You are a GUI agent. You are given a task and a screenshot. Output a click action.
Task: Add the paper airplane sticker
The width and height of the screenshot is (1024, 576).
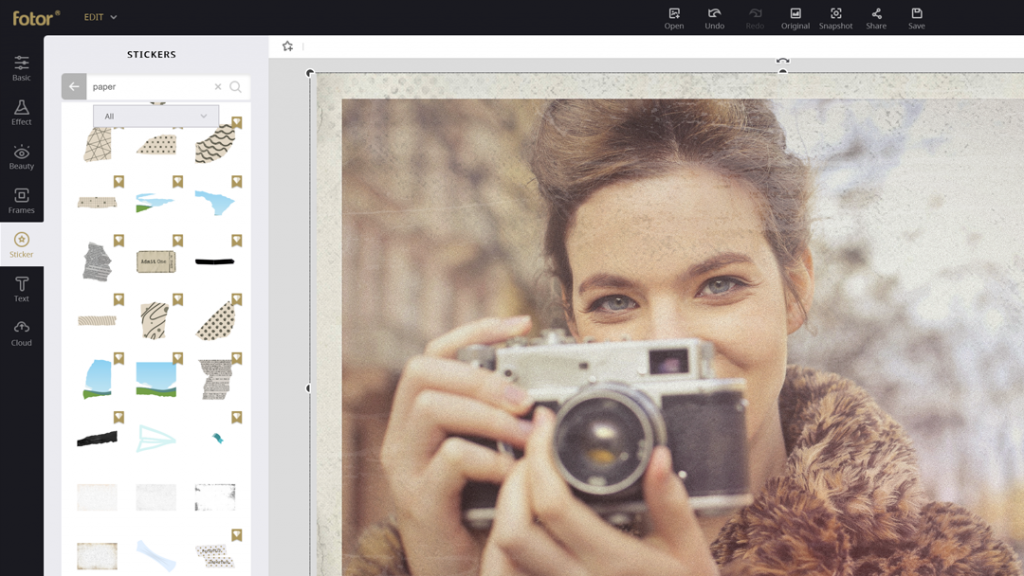coord(156,438)
